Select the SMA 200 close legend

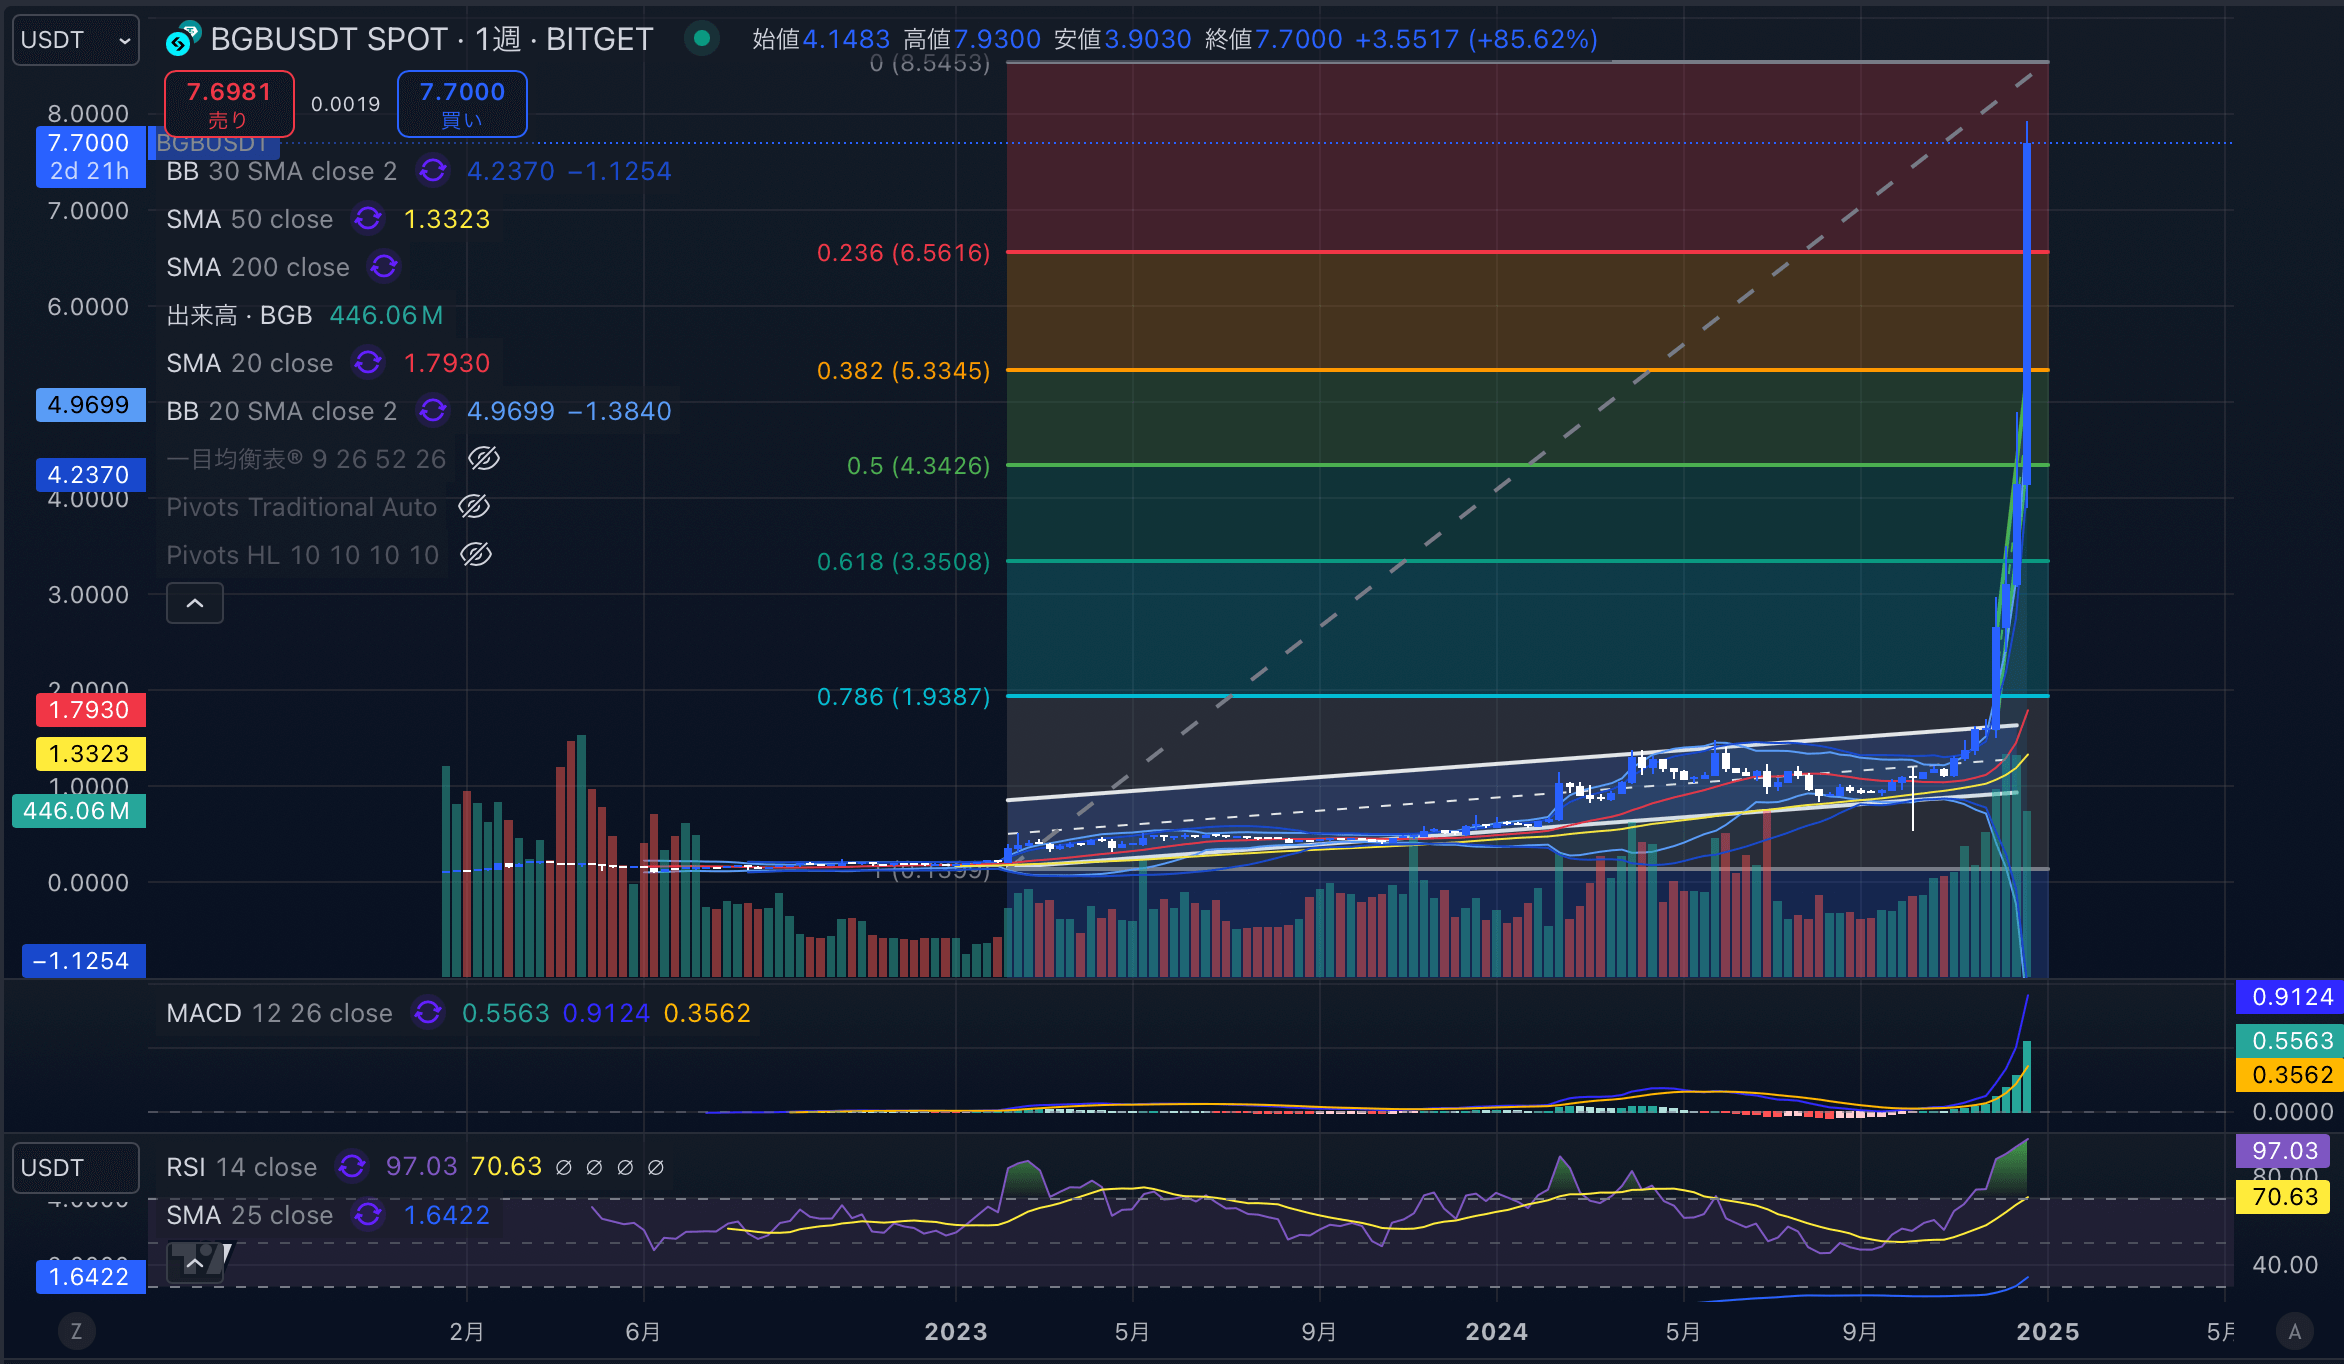click(258, 267)
